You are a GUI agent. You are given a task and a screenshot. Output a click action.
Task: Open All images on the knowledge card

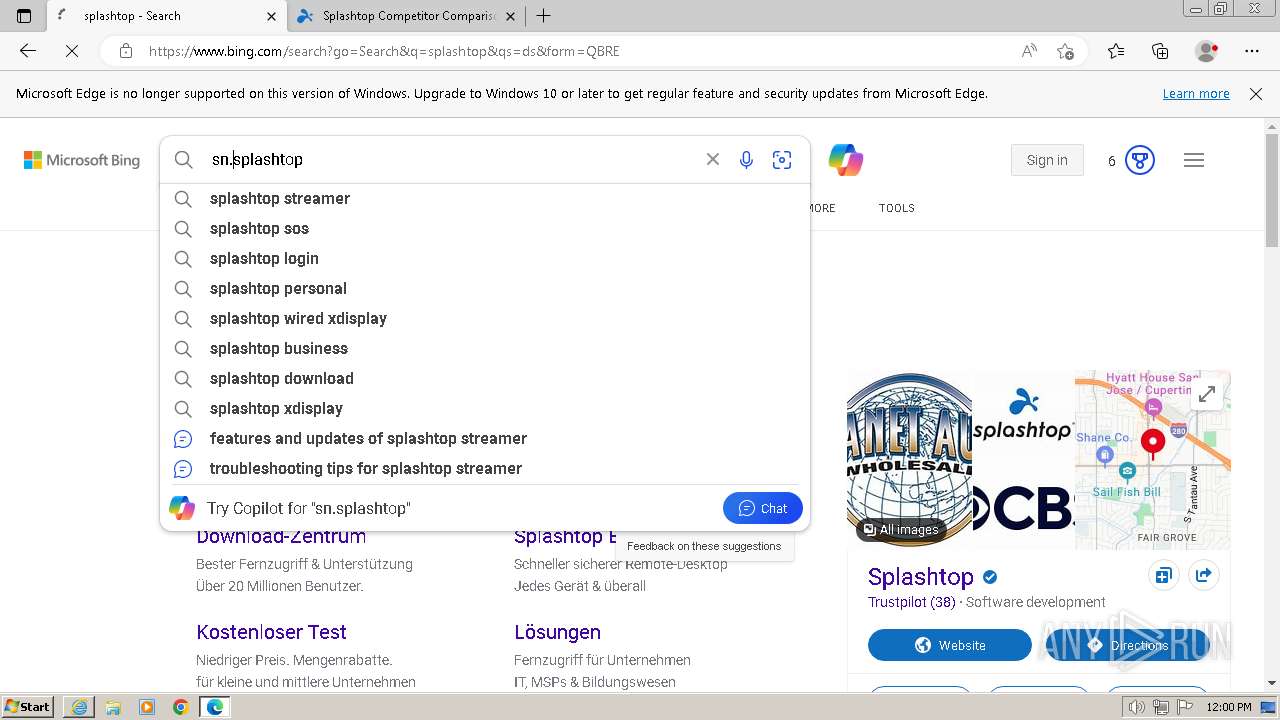coord(901,529)
